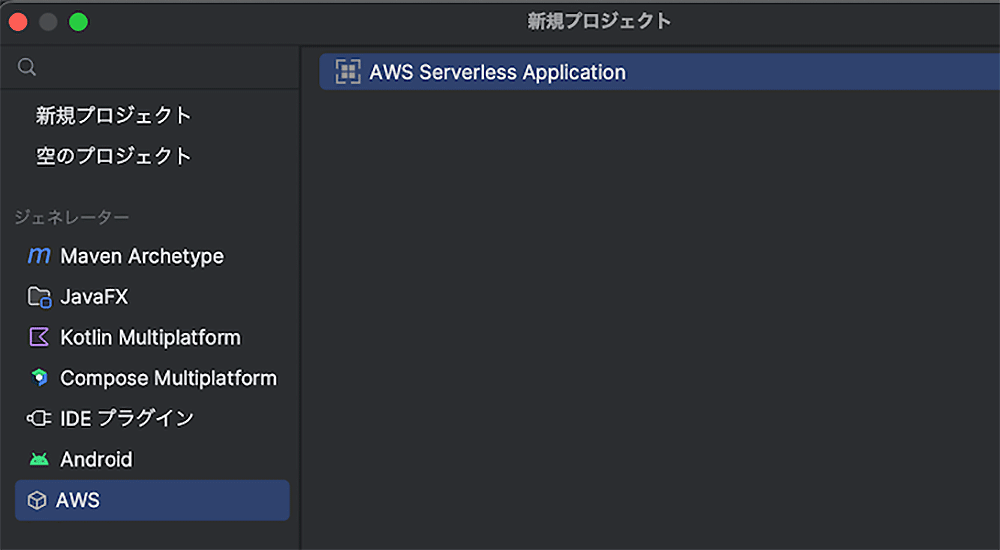Select the Android generator label
The width and height of the screenshot is (1000, 550).
pyautogui.click(x=96, y=460)
